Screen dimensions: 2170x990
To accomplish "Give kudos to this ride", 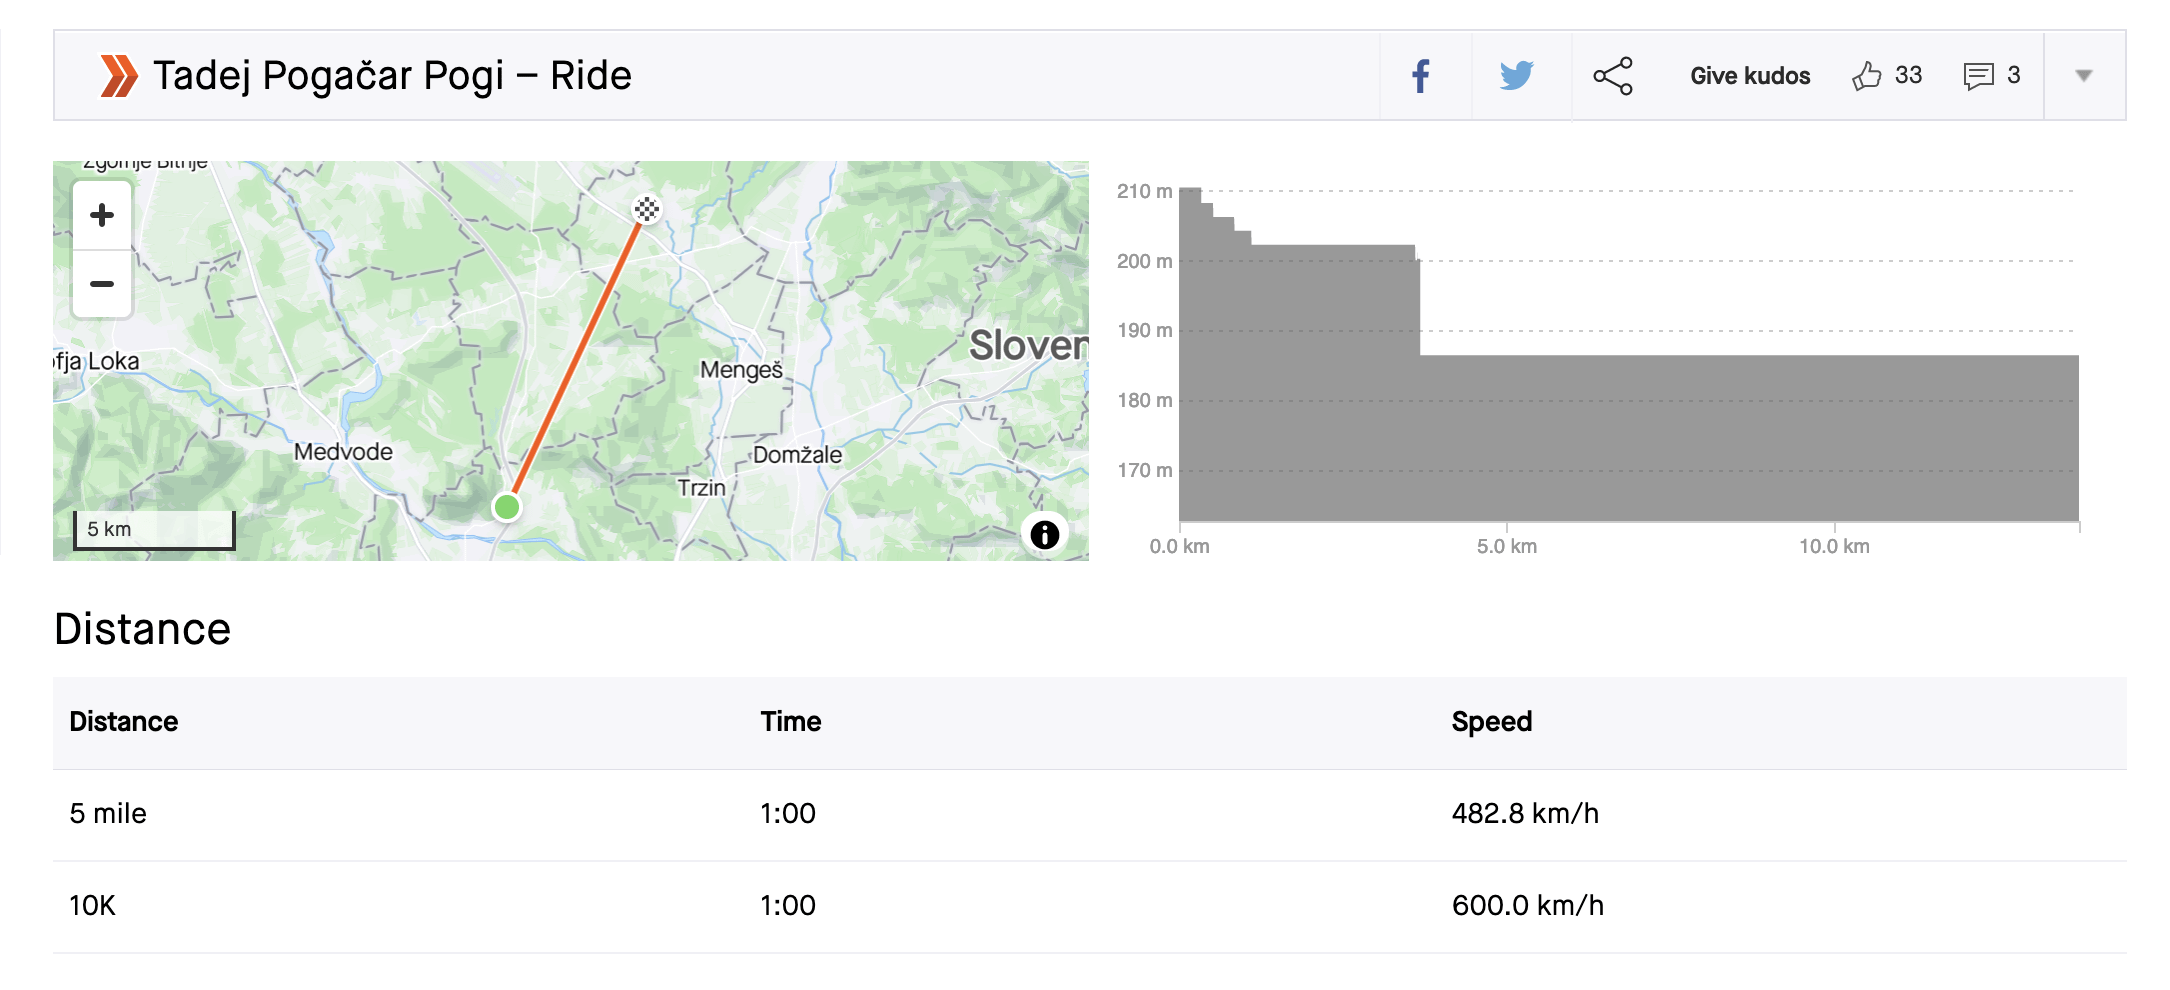I will click(1750, 76).
